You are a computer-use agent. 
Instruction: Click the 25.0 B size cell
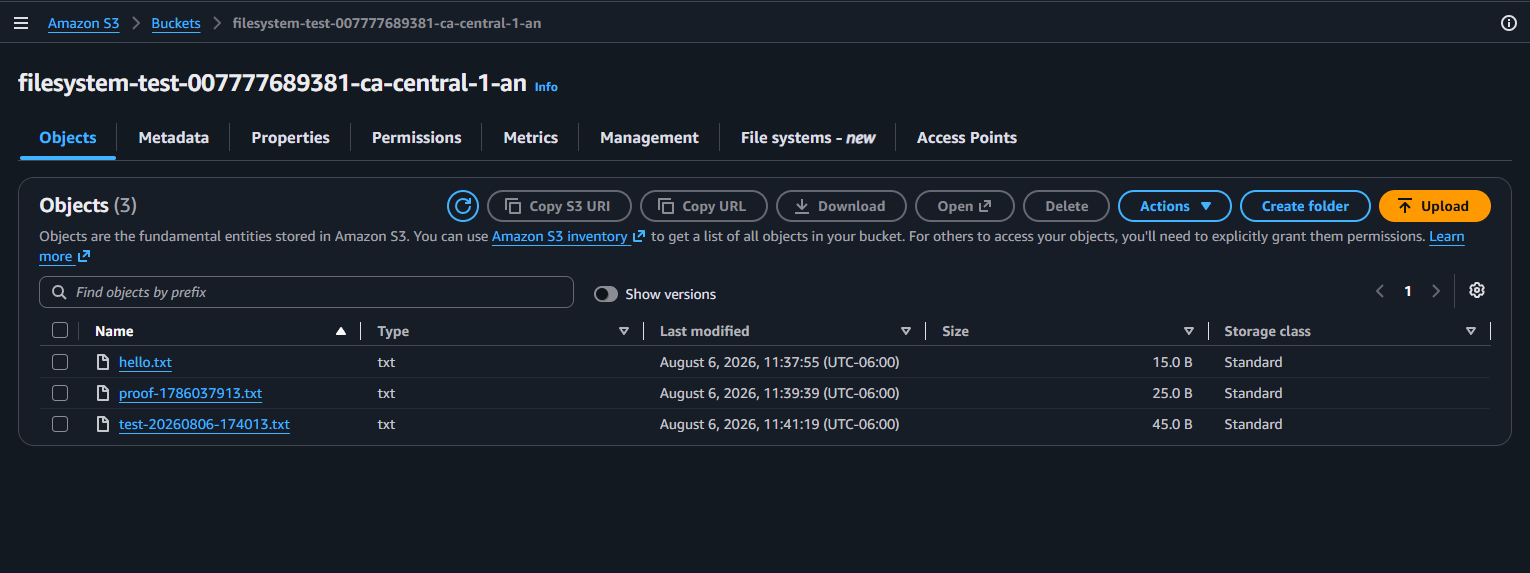pos(1172,393)
